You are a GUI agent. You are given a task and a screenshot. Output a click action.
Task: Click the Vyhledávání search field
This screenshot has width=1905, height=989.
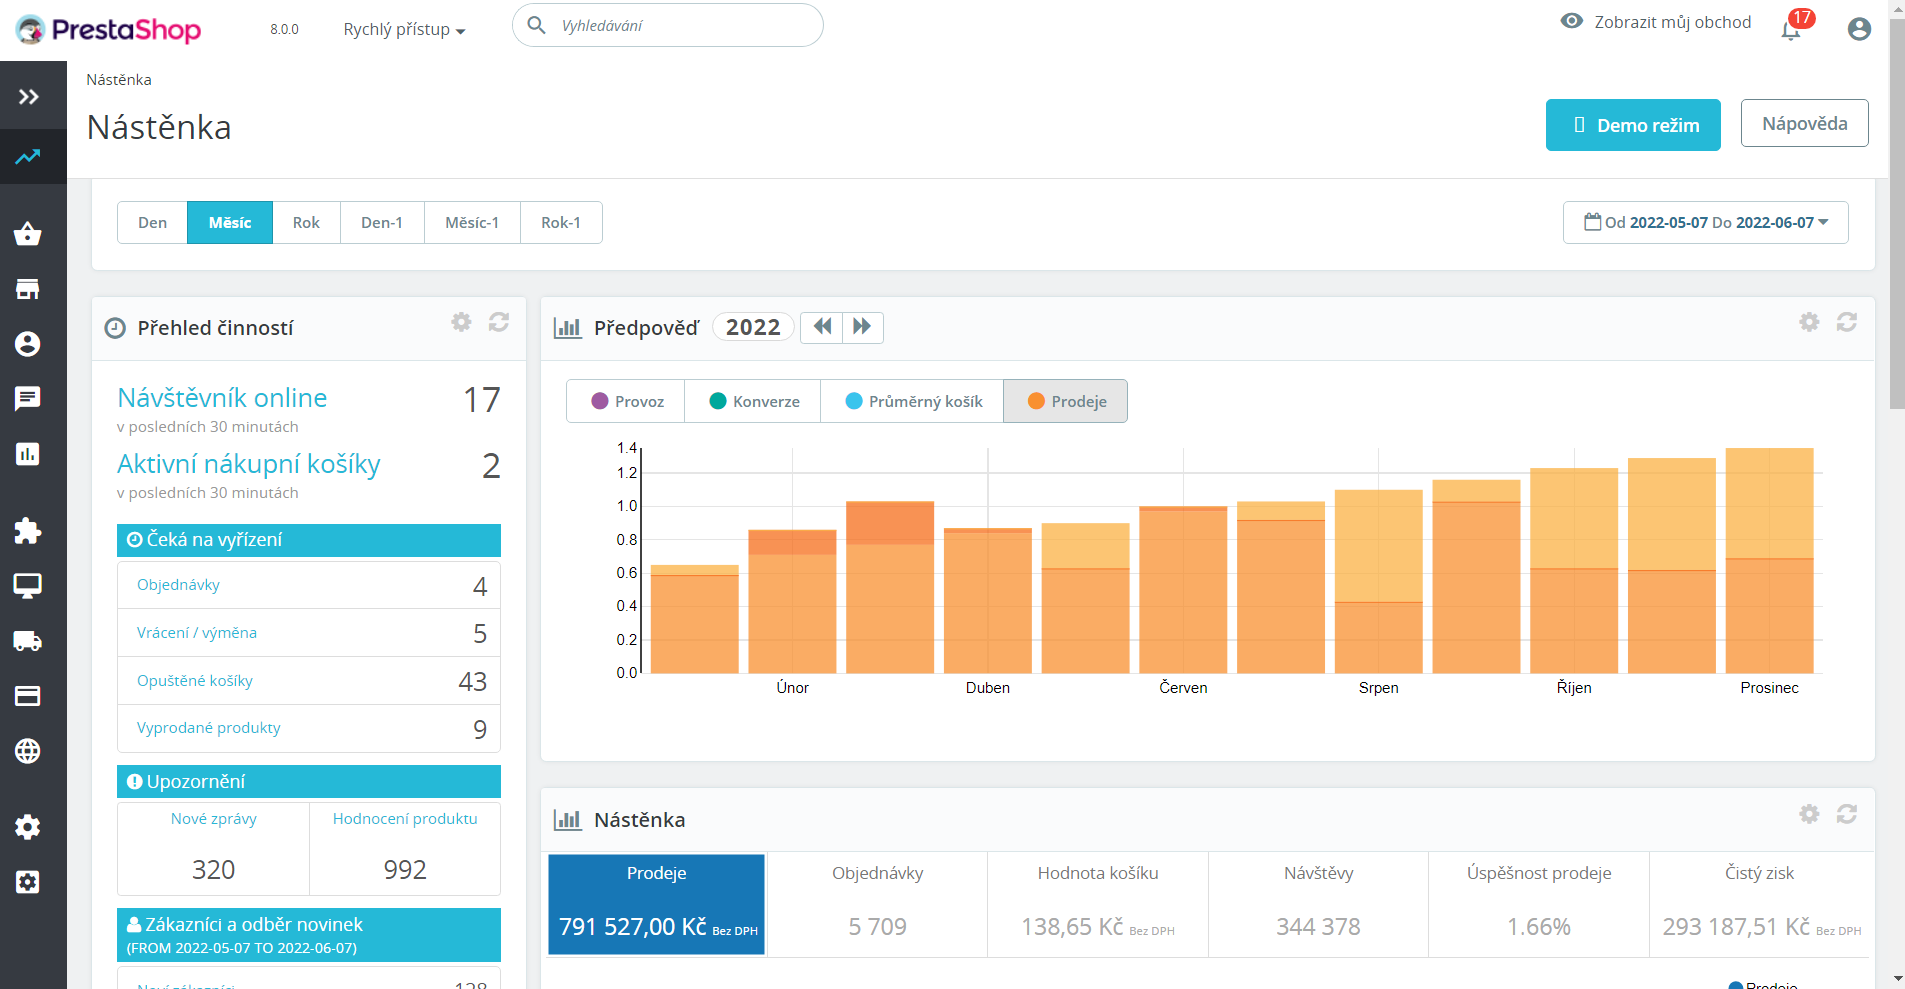(x=680, y=26)
